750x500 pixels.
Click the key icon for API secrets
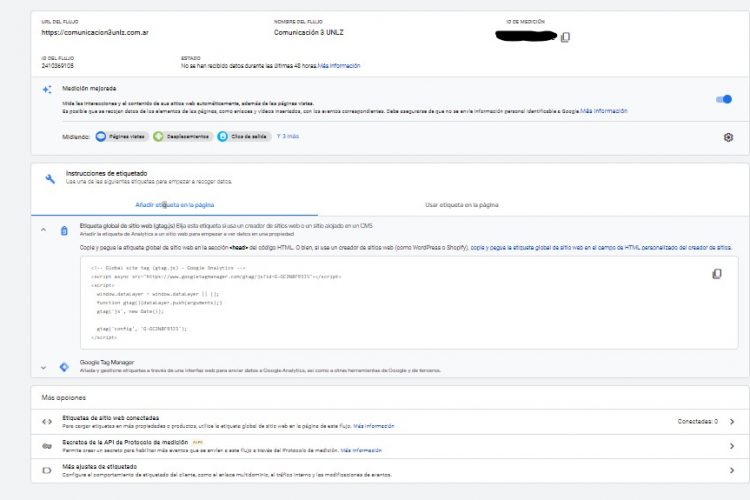click(x=47, y=446)
